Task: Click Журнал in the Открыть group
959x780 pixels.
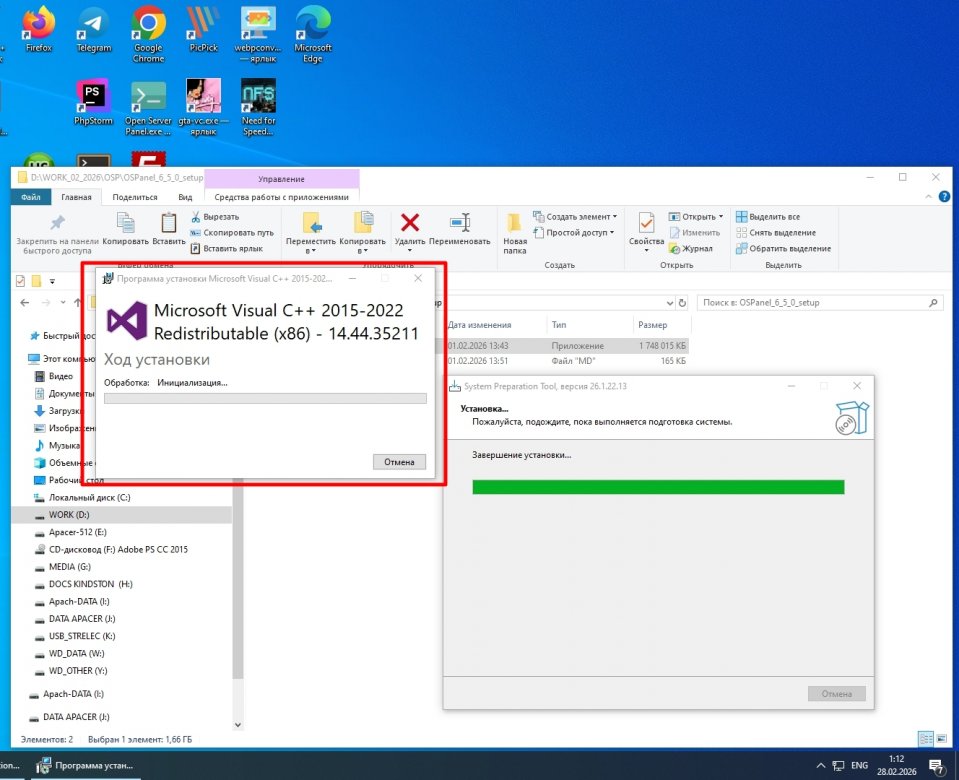Action: point(691,248)
